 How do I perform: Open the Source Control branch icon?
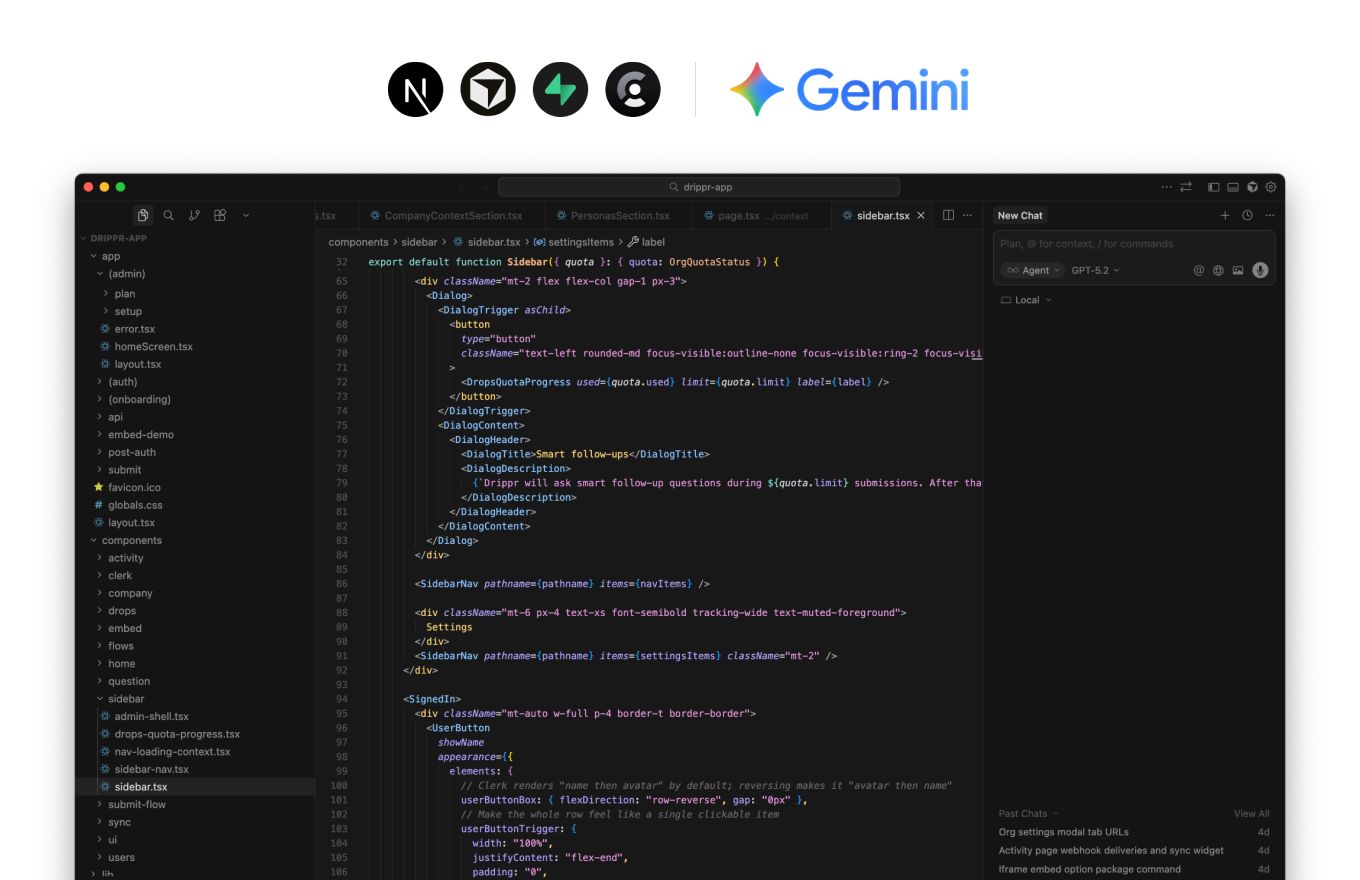pos(194,215)
